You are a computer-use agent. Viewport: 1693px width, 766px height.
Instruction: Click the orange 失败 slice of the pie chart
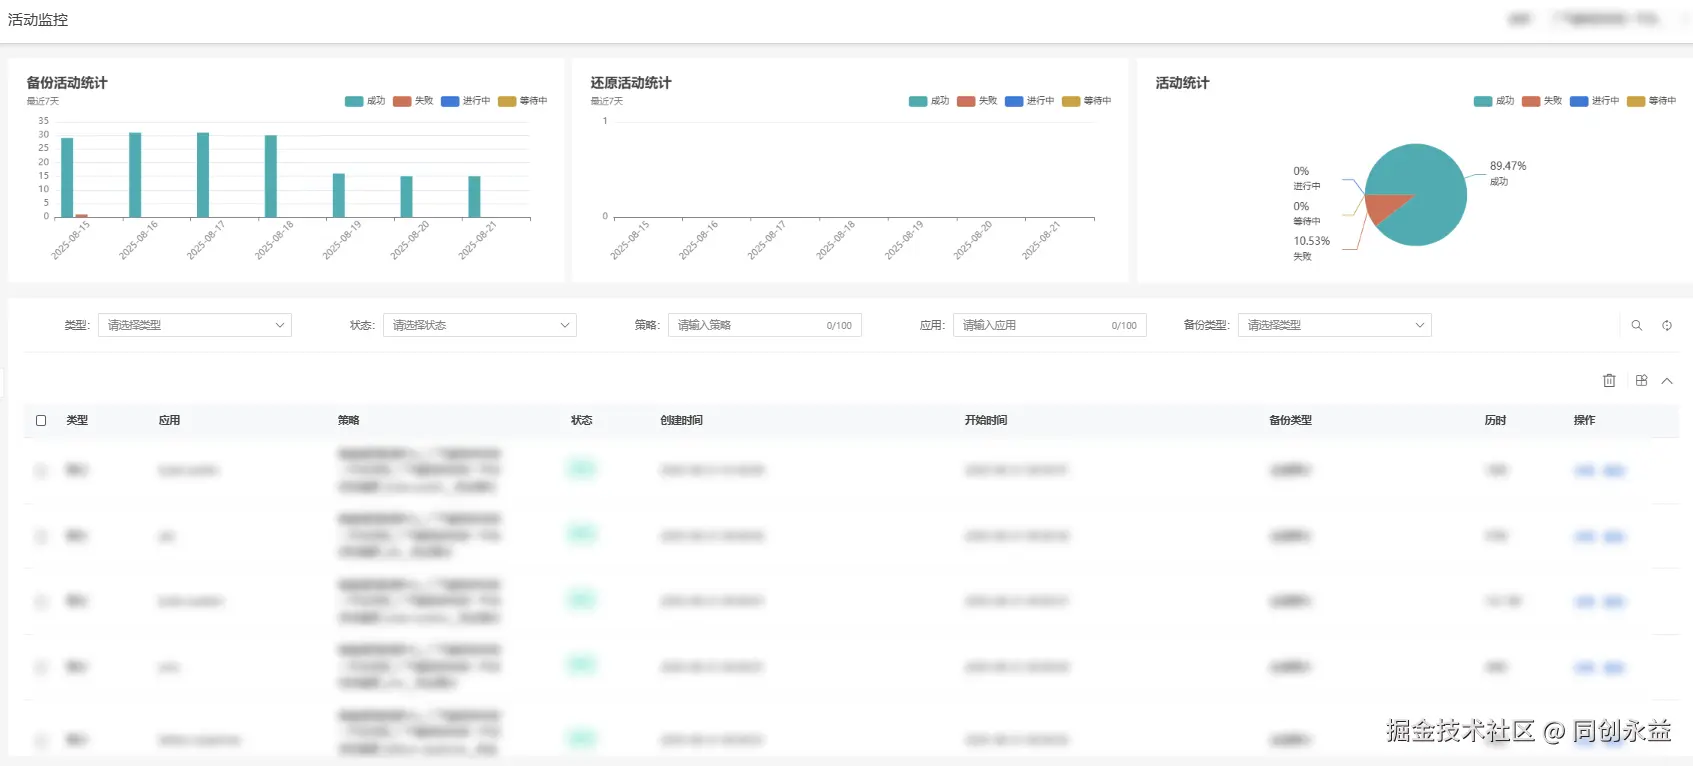click(x=1383, y=206)
